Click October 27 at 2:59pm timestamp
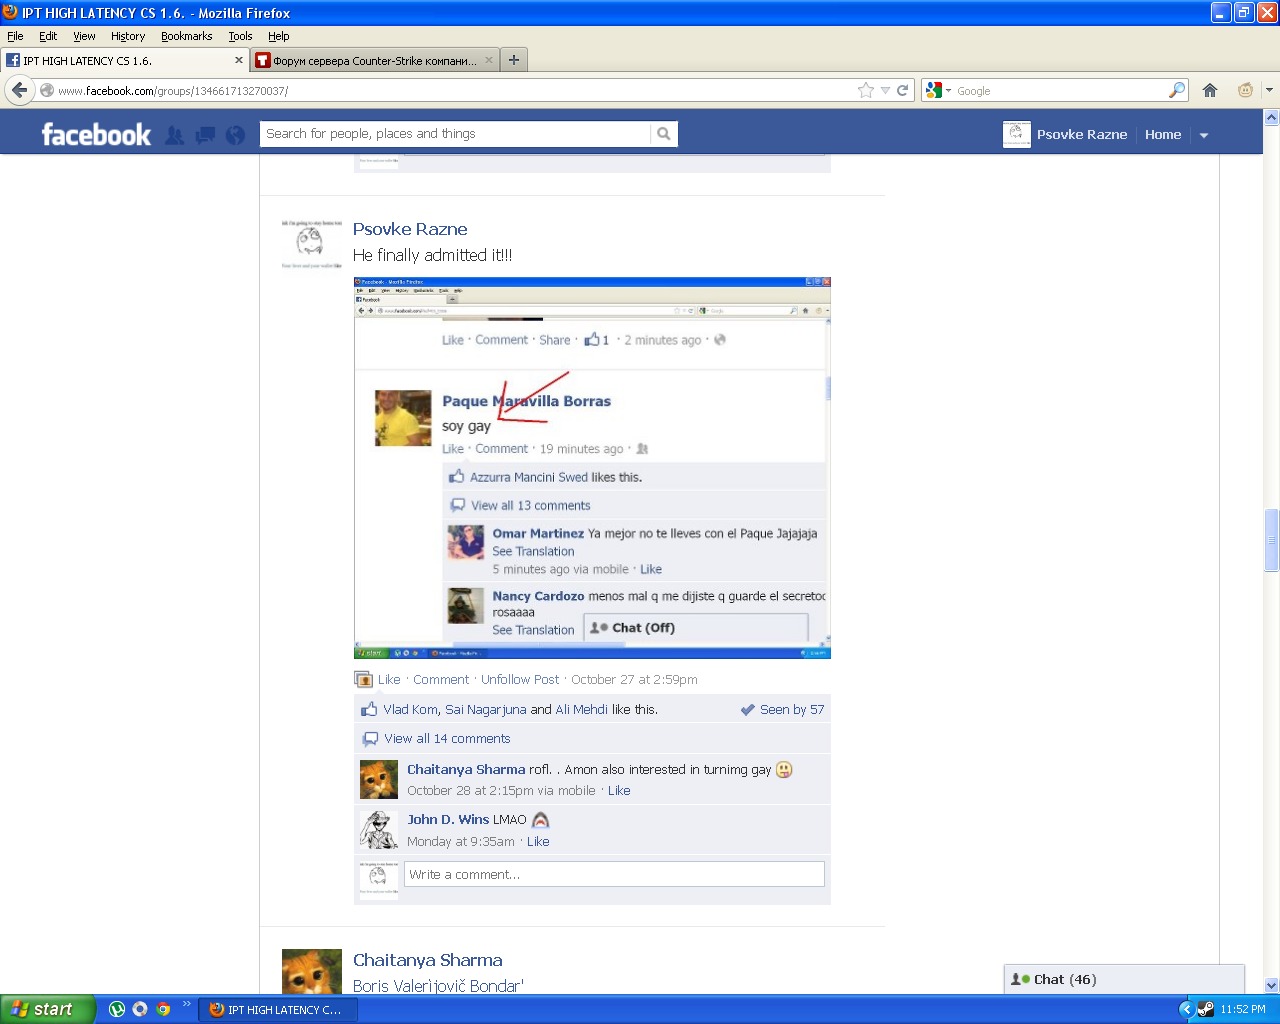Viewport: 1280px width, 1024px height. click(x=634, y=679)
